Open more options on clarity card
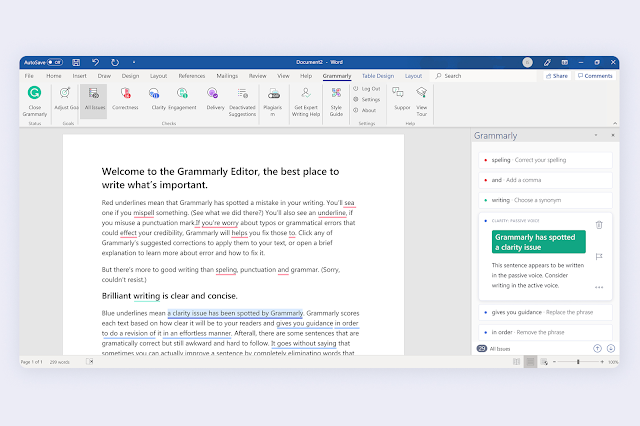Screen dimensions: 640x426 point(599,287)
